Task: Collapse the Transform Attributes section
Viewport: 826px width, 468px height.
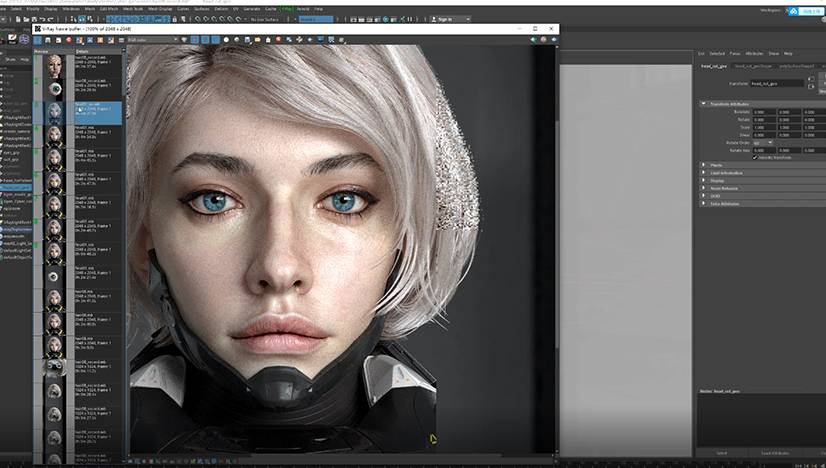Action: coord(703,104)
